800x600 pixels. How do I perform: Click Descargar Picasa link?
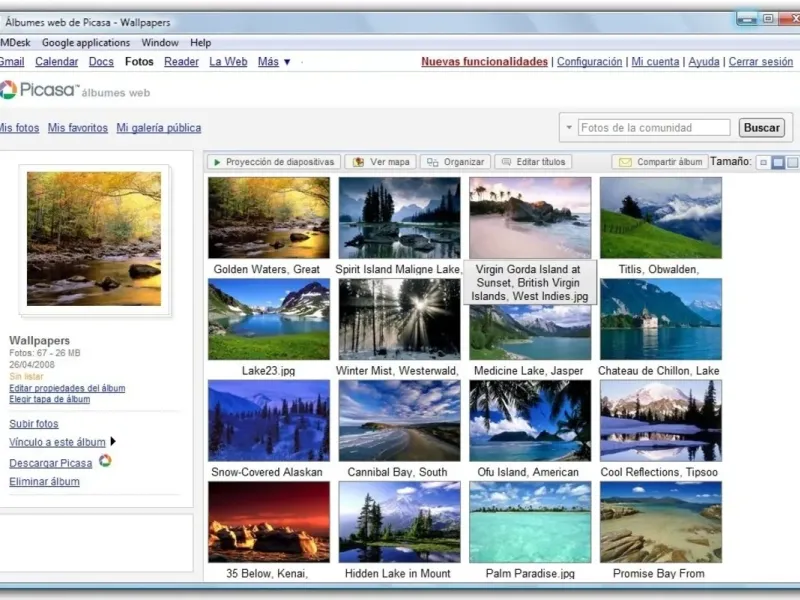point(51,463)
